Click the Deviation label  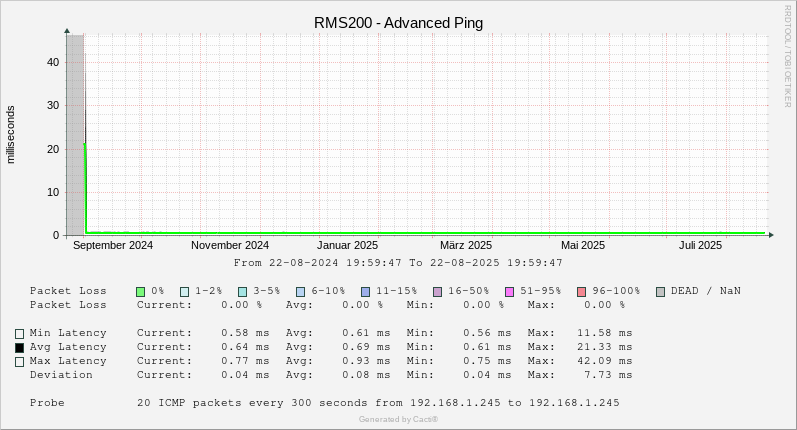[x=61, y=375]
